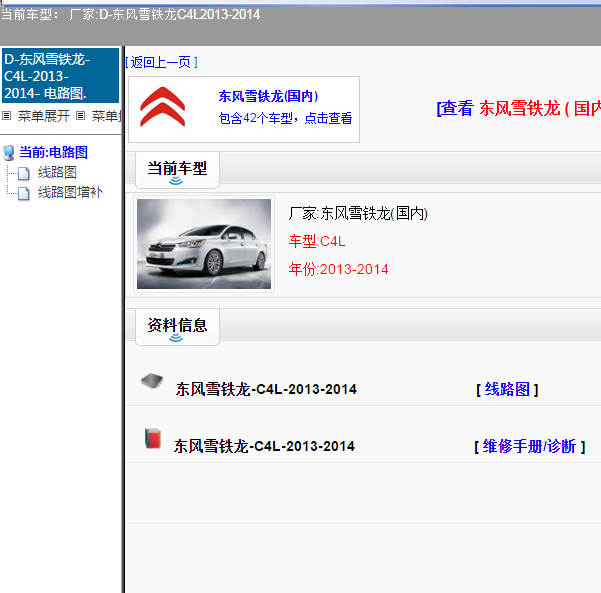Select the 当前车型 tab header
The height and width of the screenshot is (593, 601).
tap(177, 170)
